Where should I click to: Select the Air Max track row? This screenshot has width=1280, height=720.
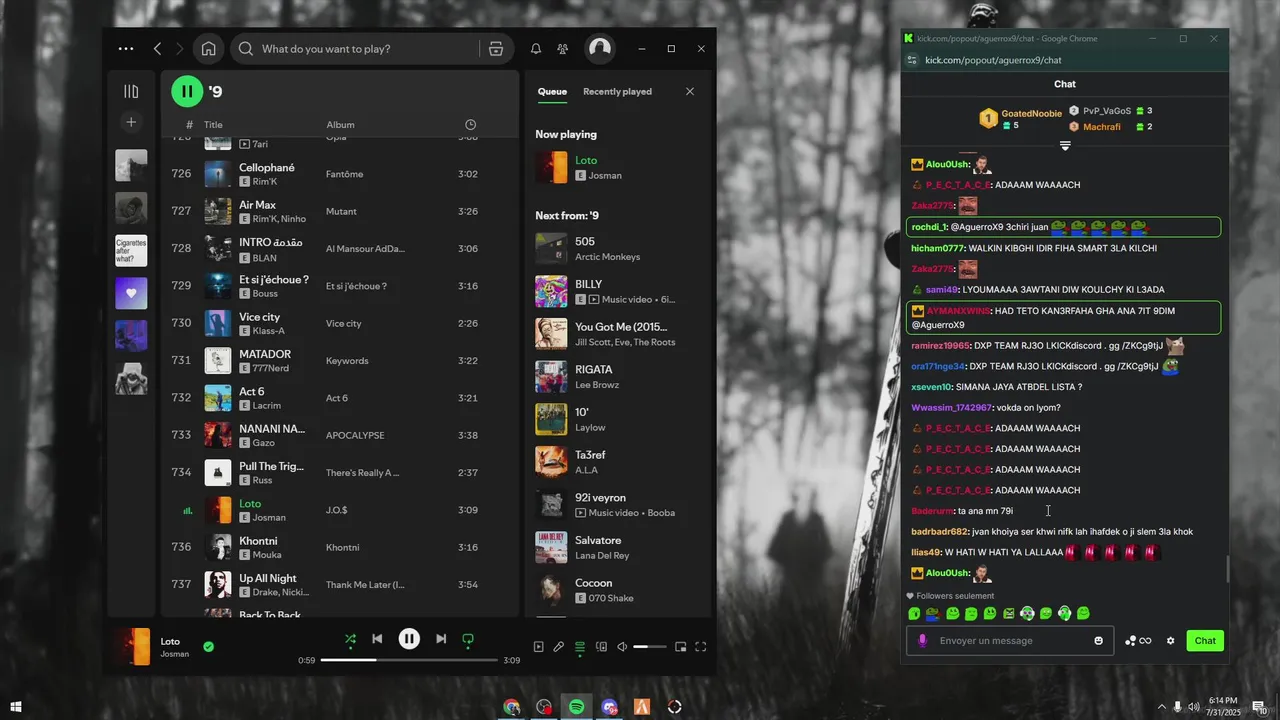[339, 211]
